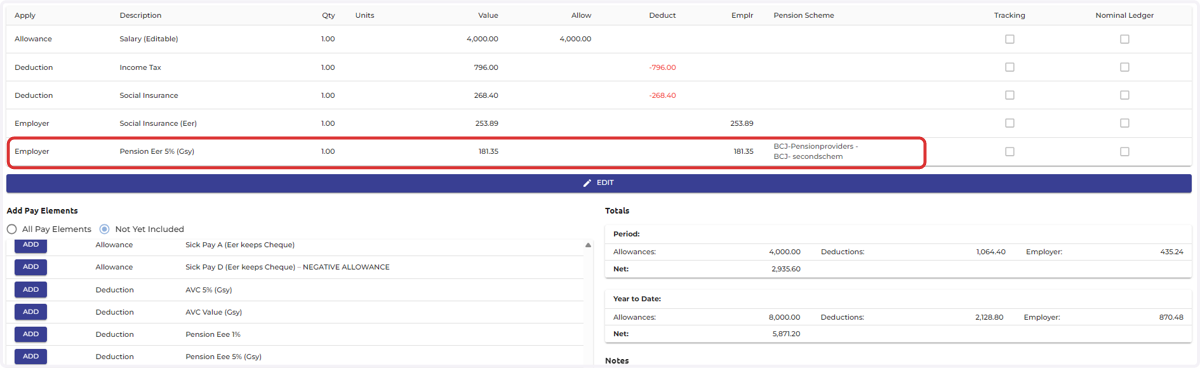Image resolution: width=1200 pixels, height=368 pixels.
Task: Click the Deduct column header
Action: 662,16
